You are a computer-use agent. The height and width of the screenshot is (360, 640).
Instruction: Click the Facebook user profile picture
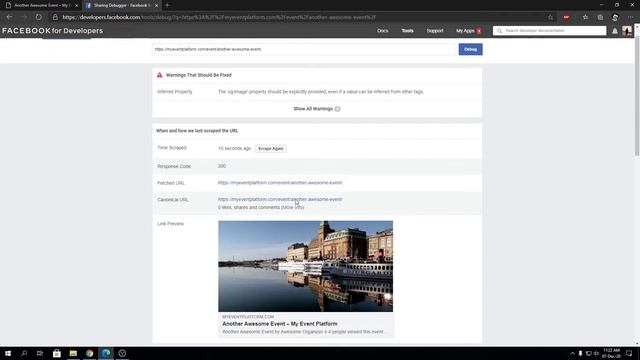point(627,31)
